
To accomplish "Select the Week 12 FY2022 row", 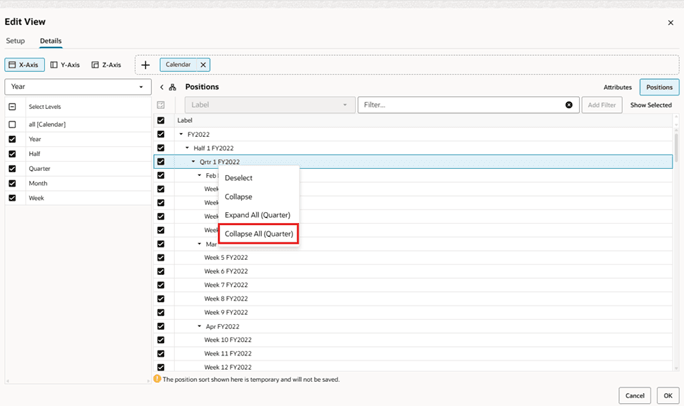I will pos(413,367).
